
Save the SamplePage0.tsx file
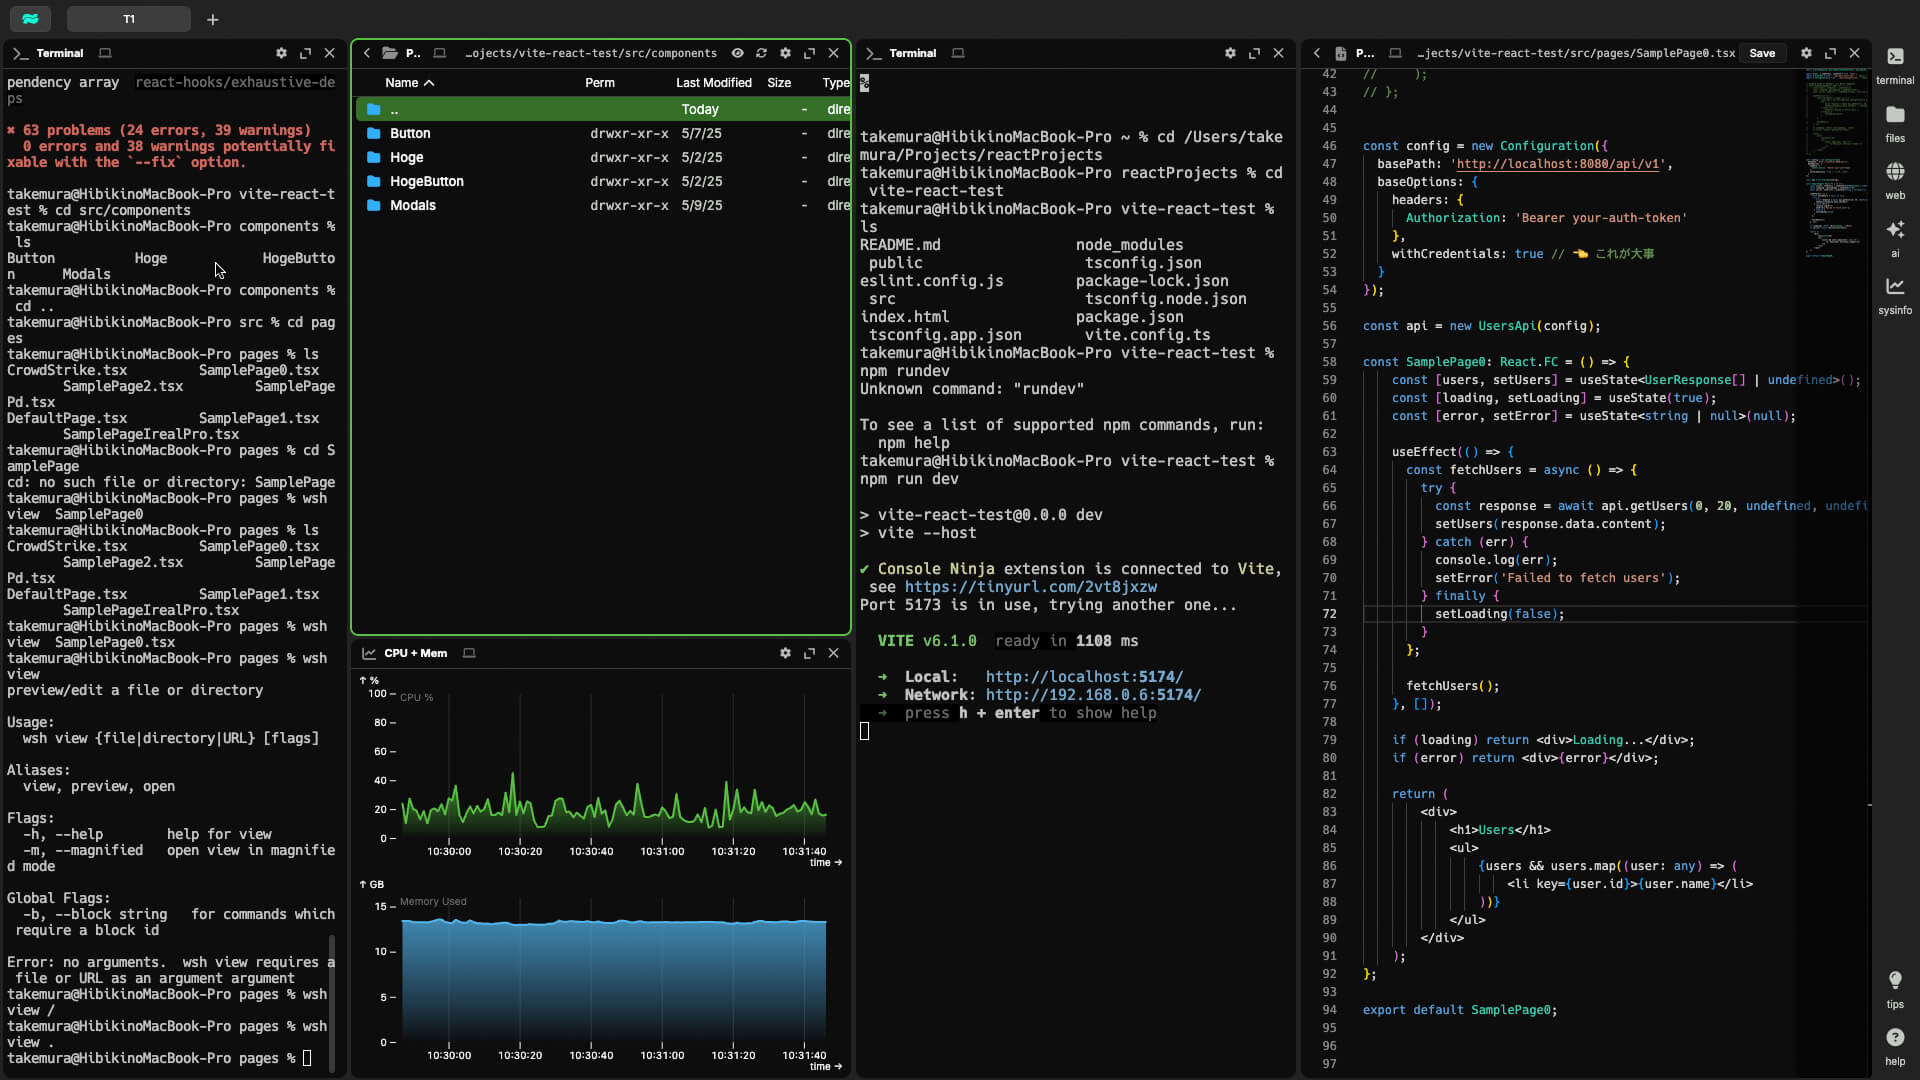[1762, 54]
